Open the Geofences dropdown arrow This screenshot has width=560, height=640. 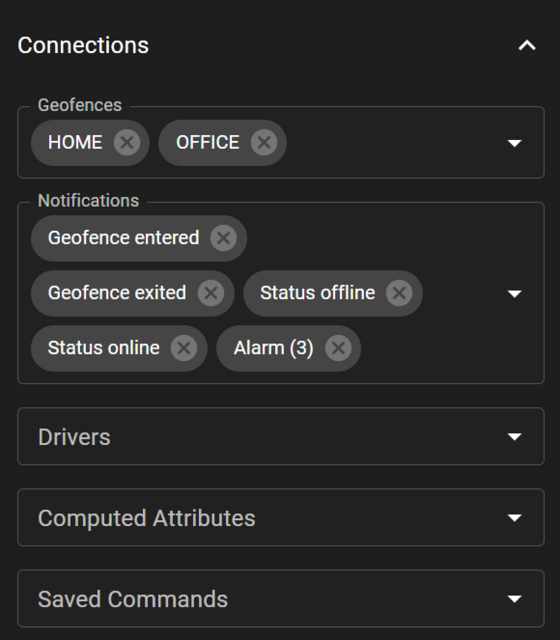(514, 143)
